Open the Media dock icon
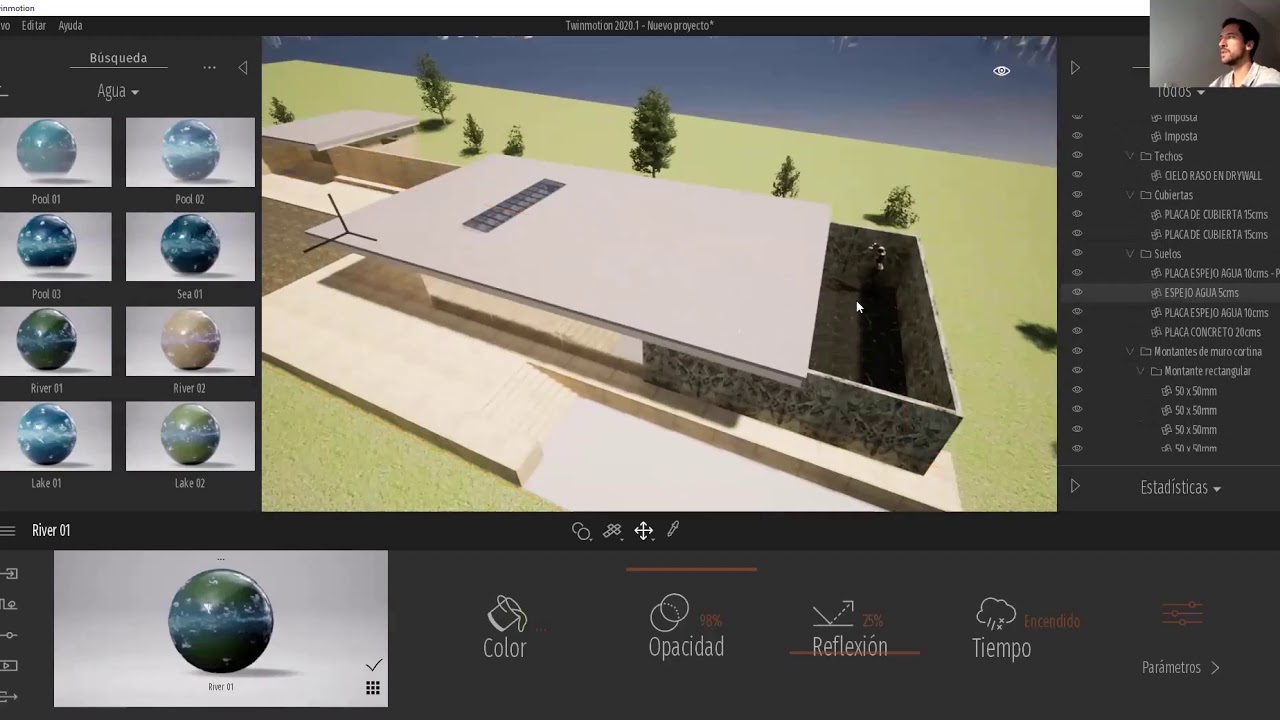Image resolution: width=1280 pixels, height=720 pixels. tap(9, 665)
